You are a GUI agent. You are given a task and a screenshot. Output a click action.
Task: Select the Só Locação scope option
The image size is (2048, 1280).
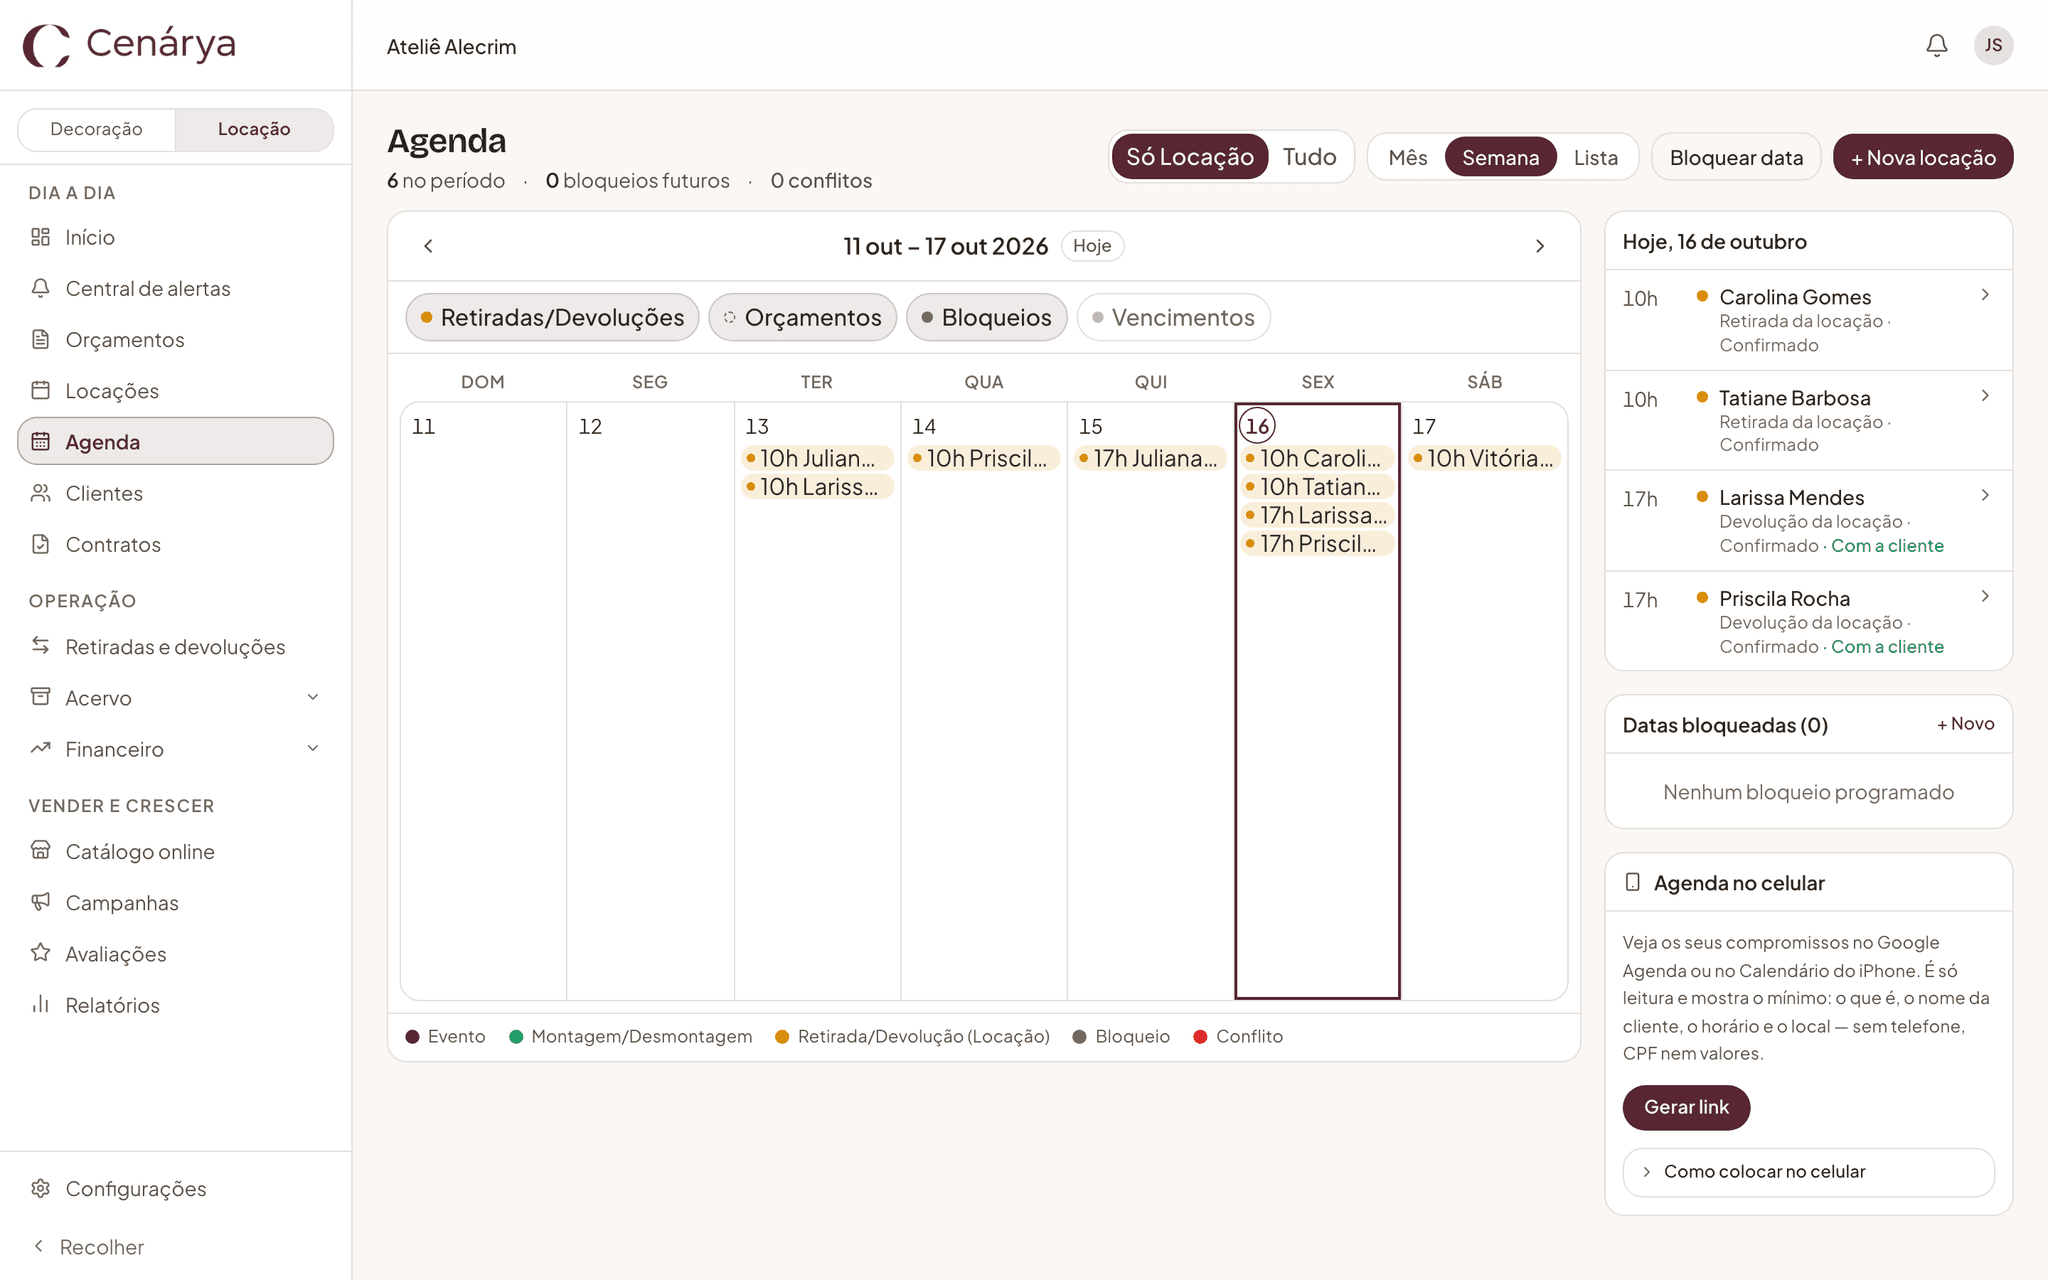[1189, 157]
